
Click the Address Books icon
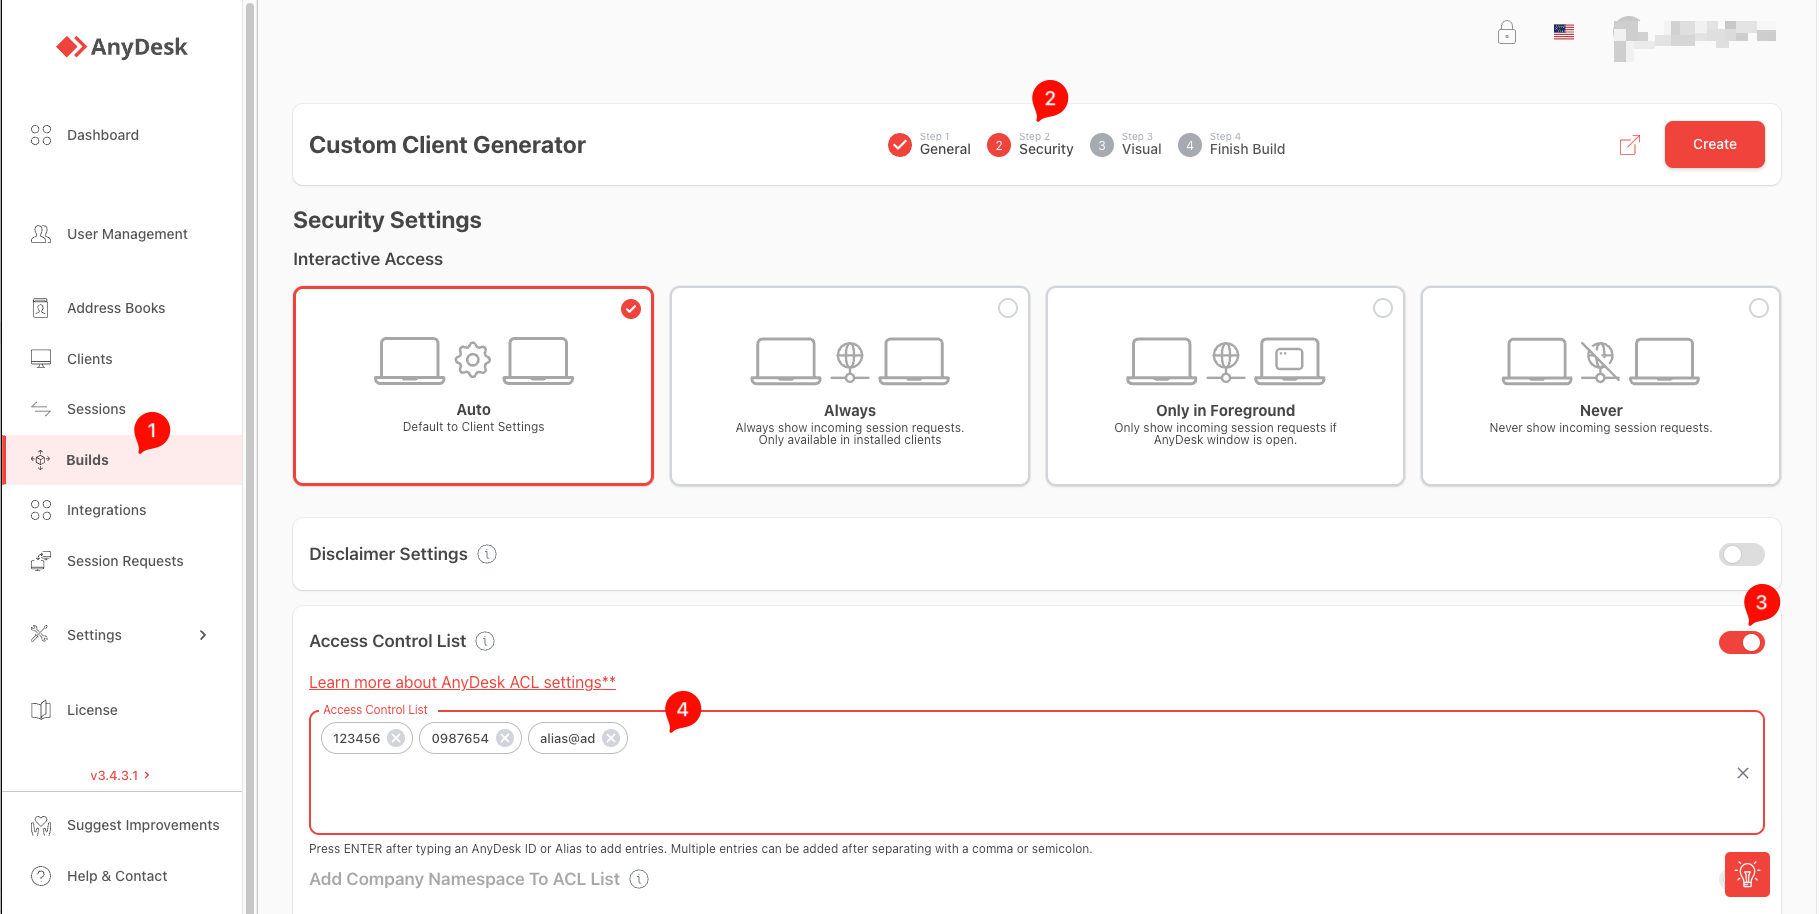tap(41, 308)
